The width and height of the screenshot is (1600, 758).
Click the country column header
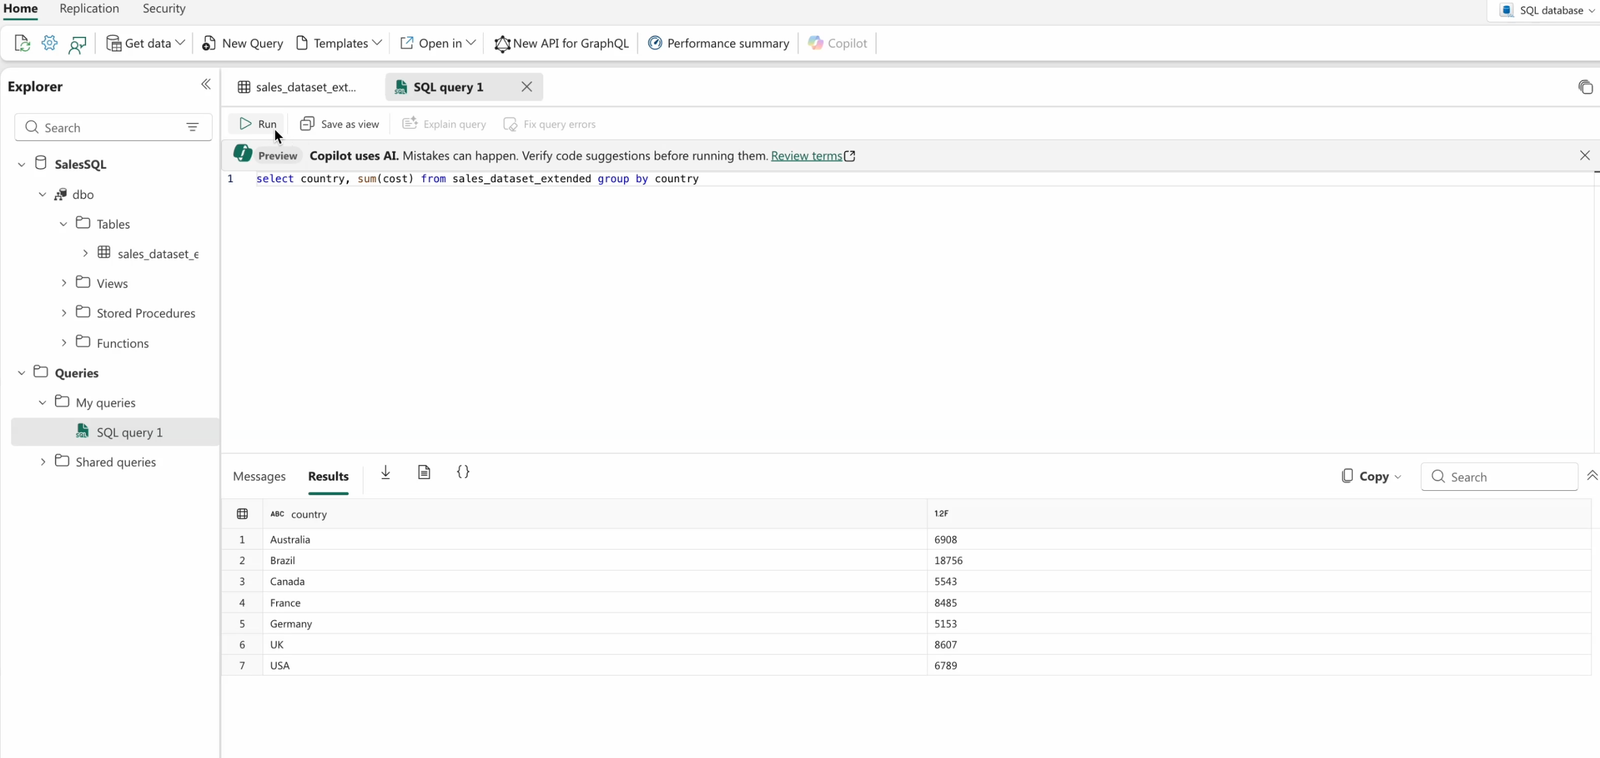coord(595,514)
